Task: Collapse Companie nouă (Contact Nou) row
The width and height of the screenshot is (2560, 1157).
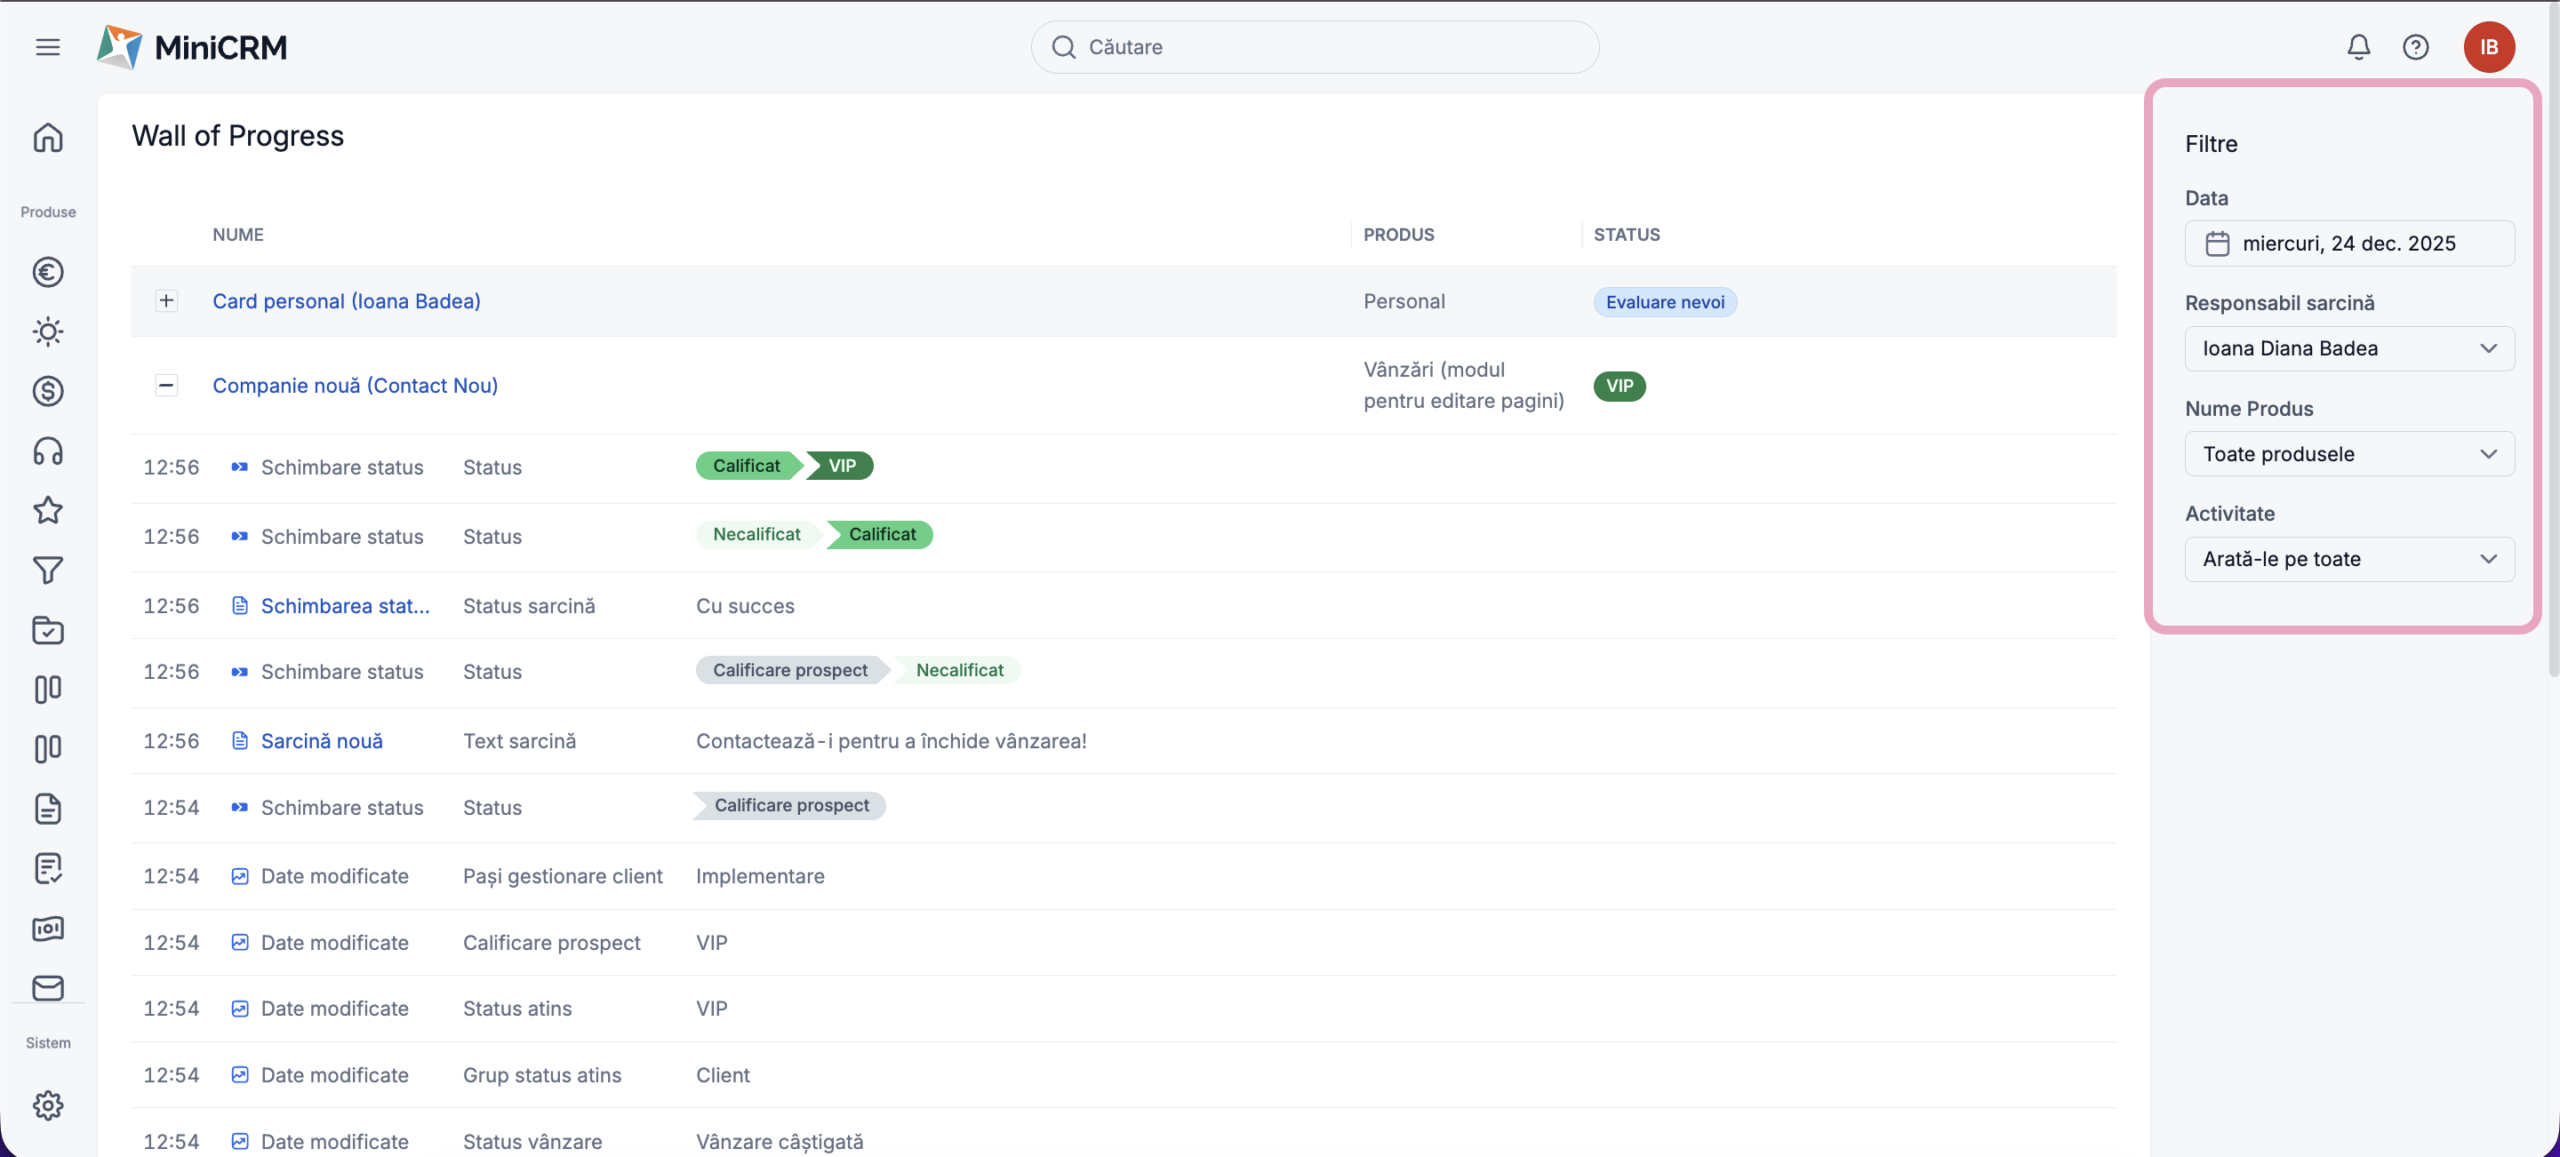Action: [167, 385]
